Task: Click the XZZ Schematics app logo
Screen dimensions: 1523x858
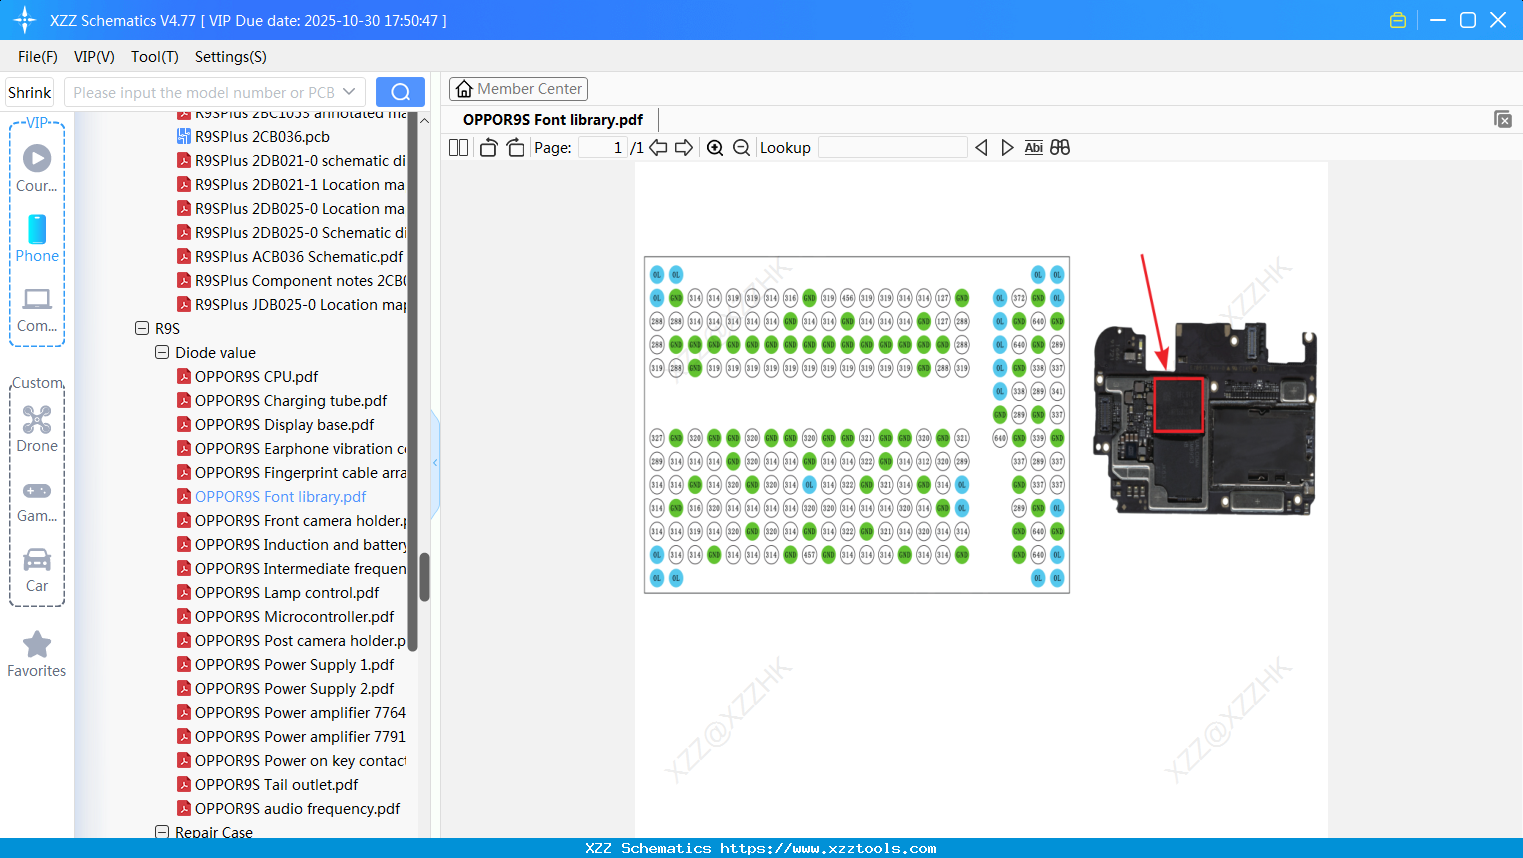Action: pos(24,20)
